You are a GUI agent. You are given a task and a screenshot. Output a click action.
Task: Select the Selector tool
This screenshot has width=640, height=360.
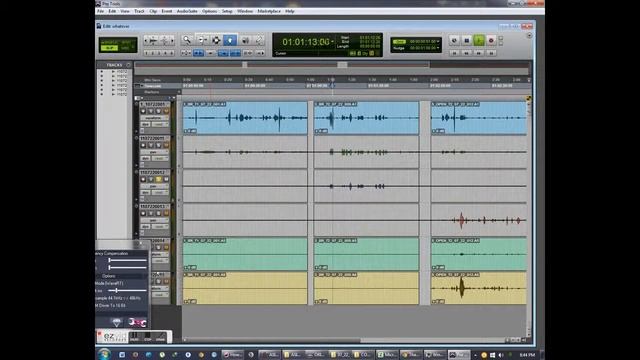coord(216,40)
